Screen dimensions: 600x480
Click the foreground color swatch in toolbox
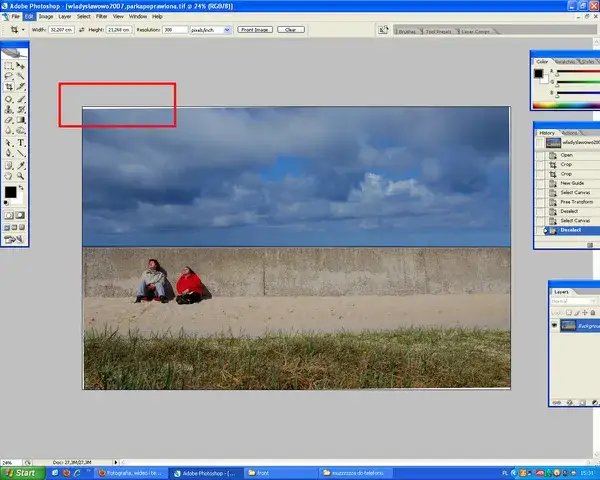[x=10, y=192]
